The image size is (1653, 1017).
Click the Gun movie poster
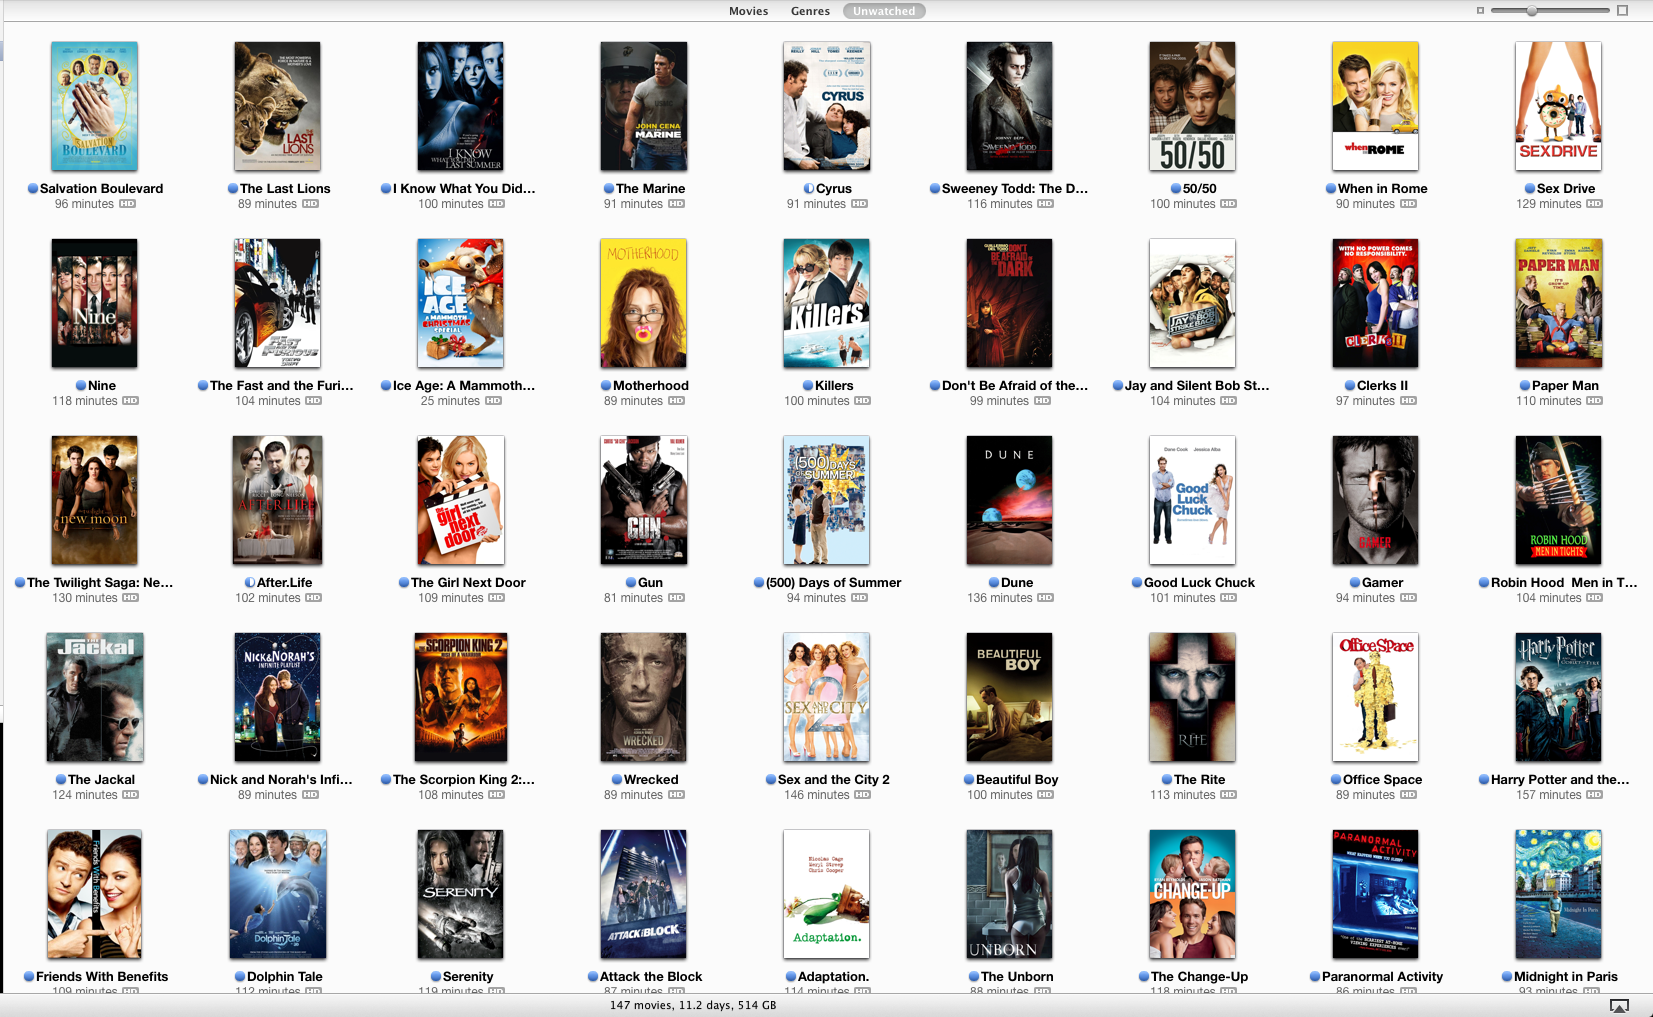[x=644, y=500]
